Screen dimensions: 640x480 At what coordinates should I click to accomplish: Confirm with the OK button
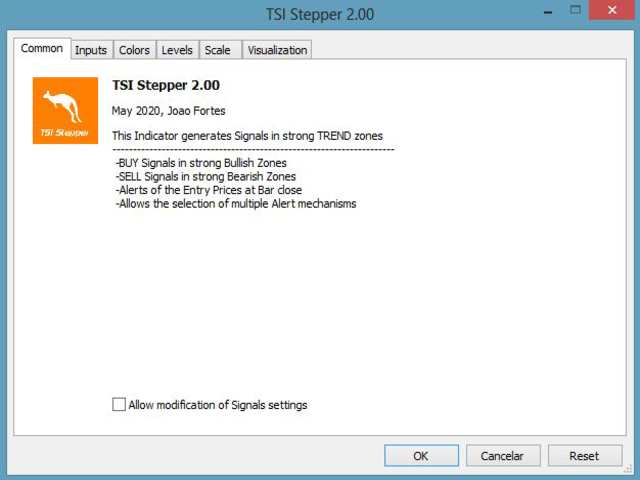click(421, 456)
